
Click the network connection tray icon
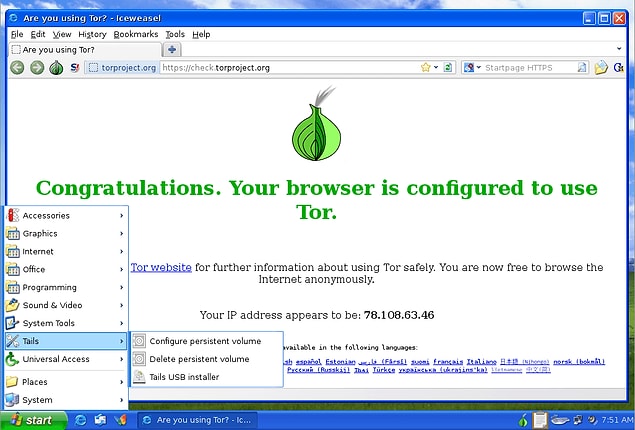click(578, 420)
